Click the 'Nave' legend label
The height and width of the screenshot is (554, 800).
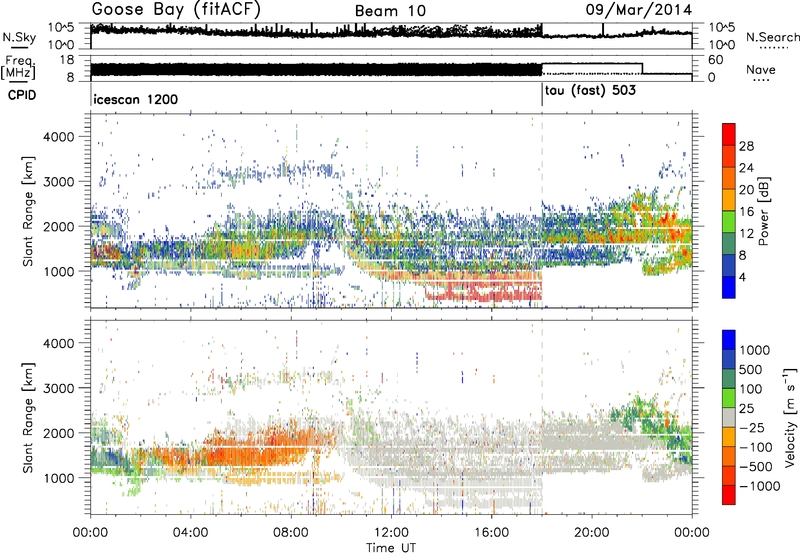coord(761,69)
